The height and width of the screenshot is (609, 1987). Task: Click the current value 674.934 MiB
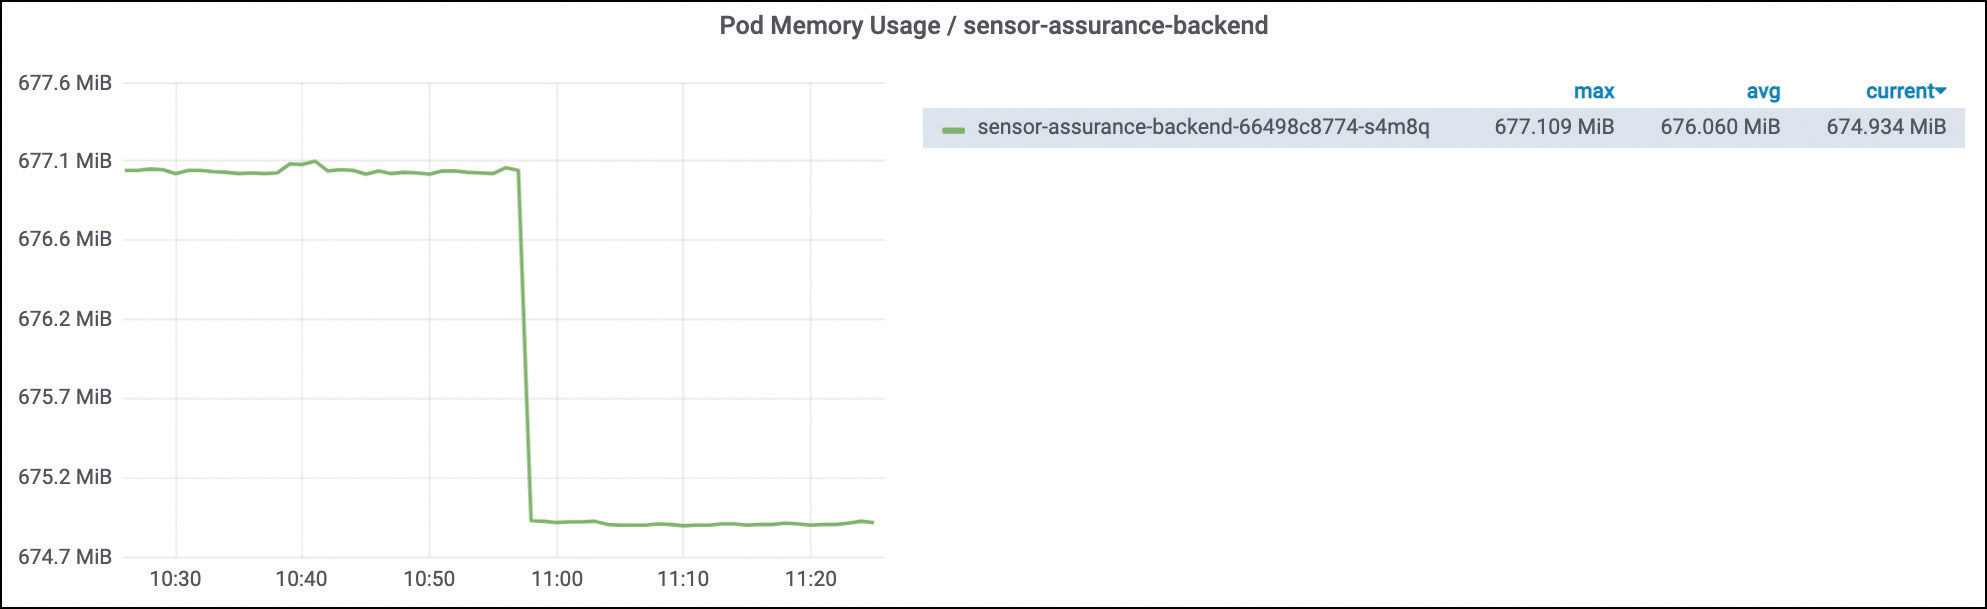tap(1886, 127)
